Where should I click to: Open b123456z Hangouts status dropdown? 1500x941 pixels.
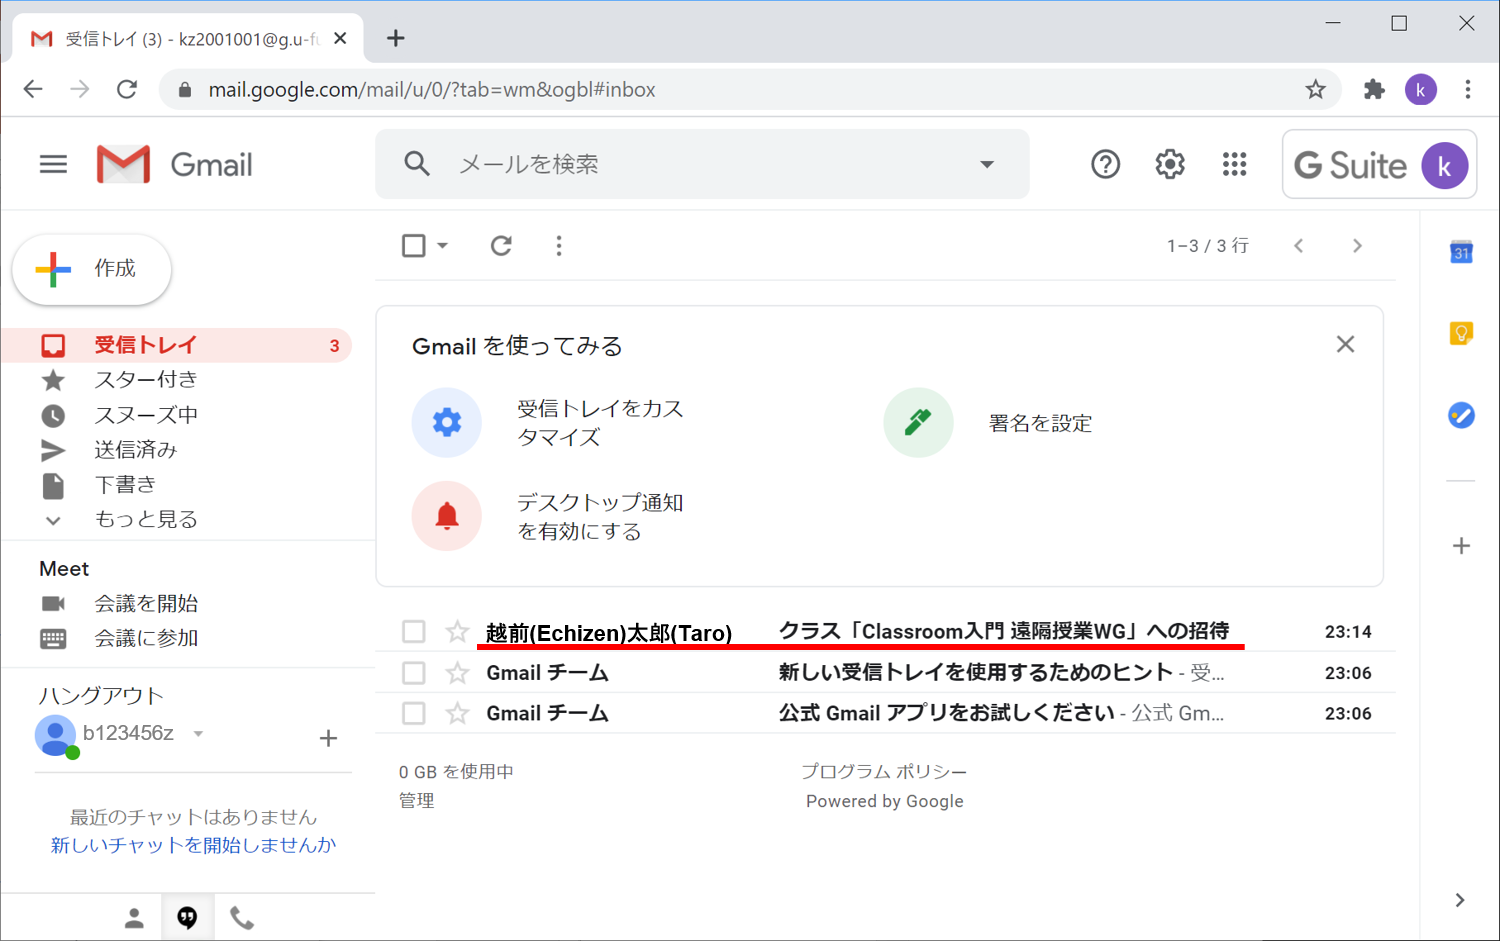pos(198,734)
